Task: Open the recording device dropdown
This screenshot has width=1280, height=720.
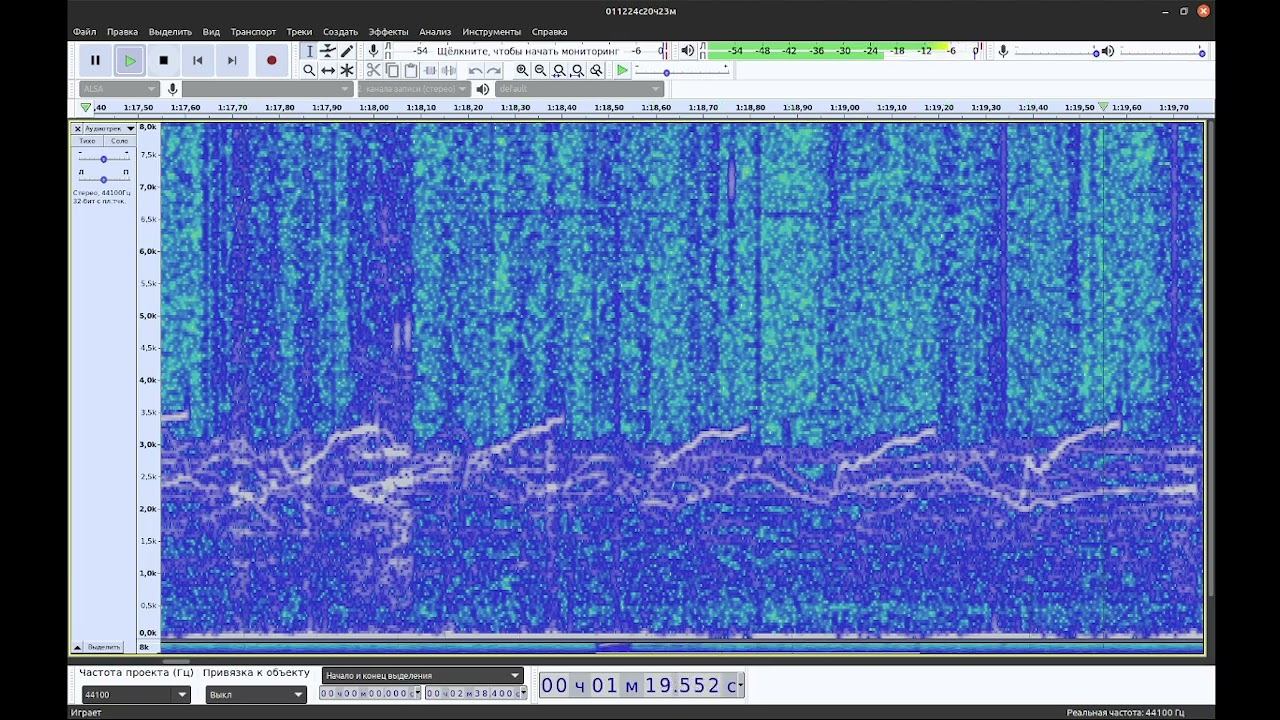Action: click(267, 89)
